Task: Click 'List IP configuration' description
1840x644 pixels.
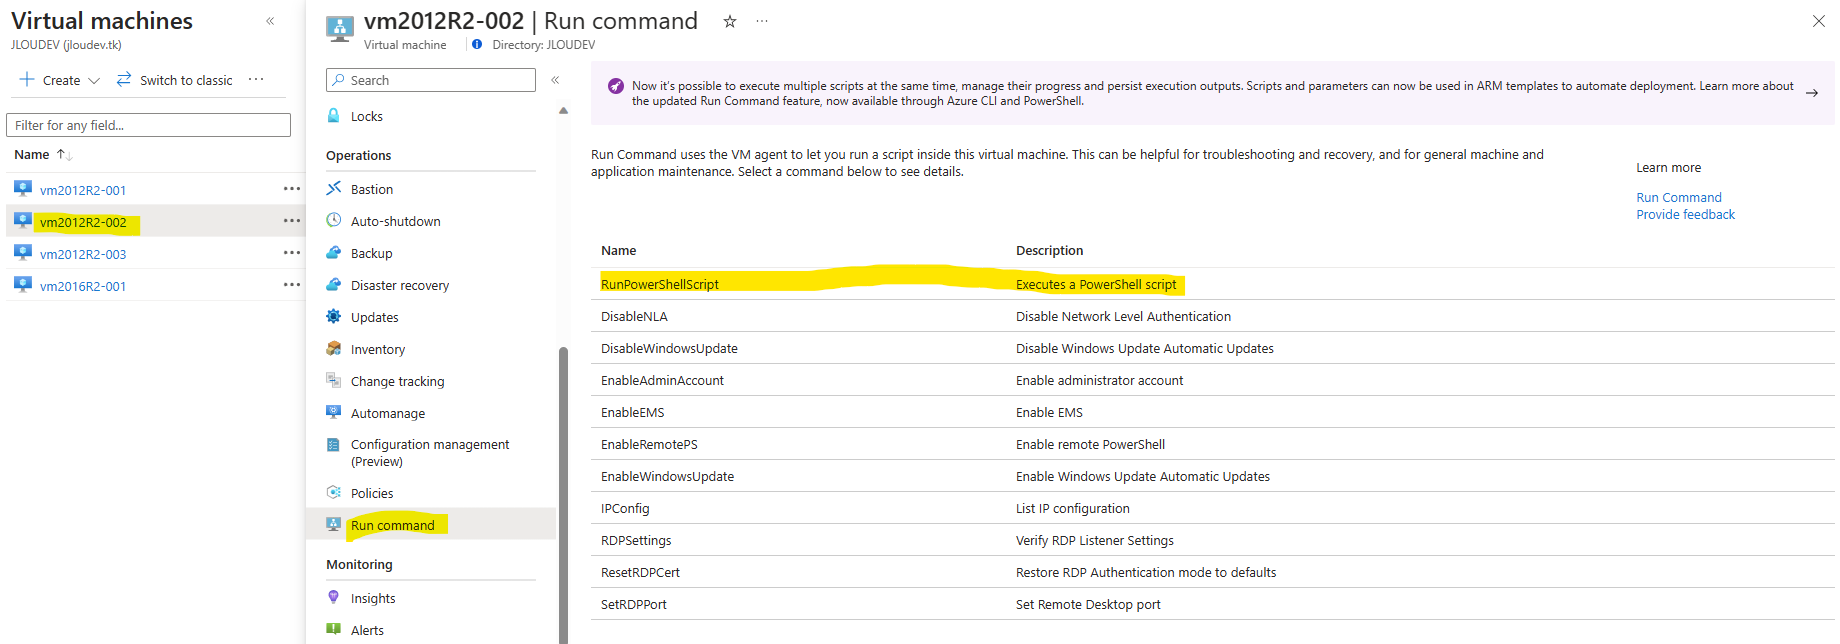Action: (x=1073, y=509)
